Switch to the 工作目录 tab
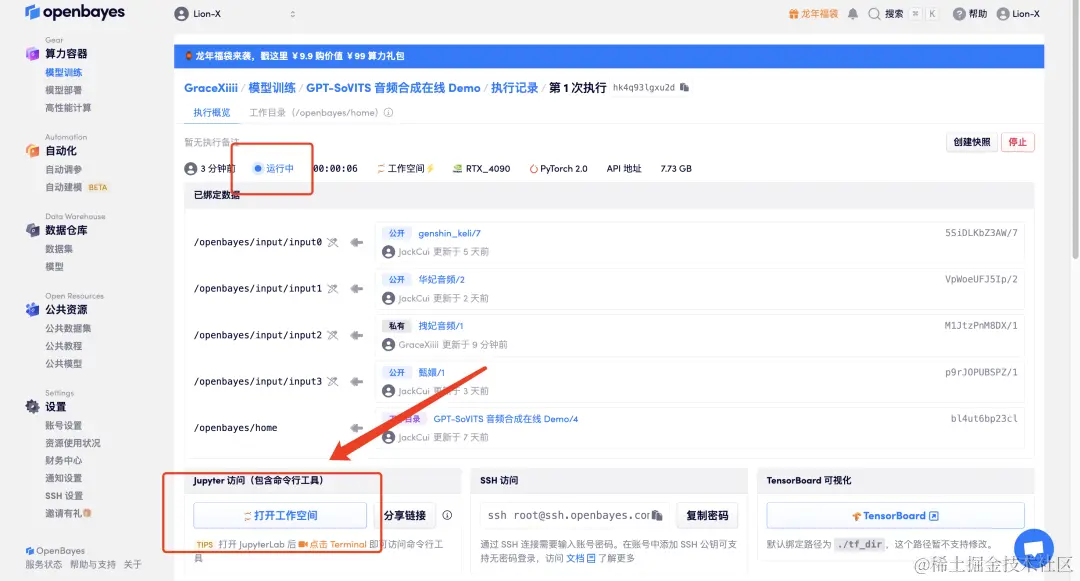The image size is (1080, 581). coord(313,113)
